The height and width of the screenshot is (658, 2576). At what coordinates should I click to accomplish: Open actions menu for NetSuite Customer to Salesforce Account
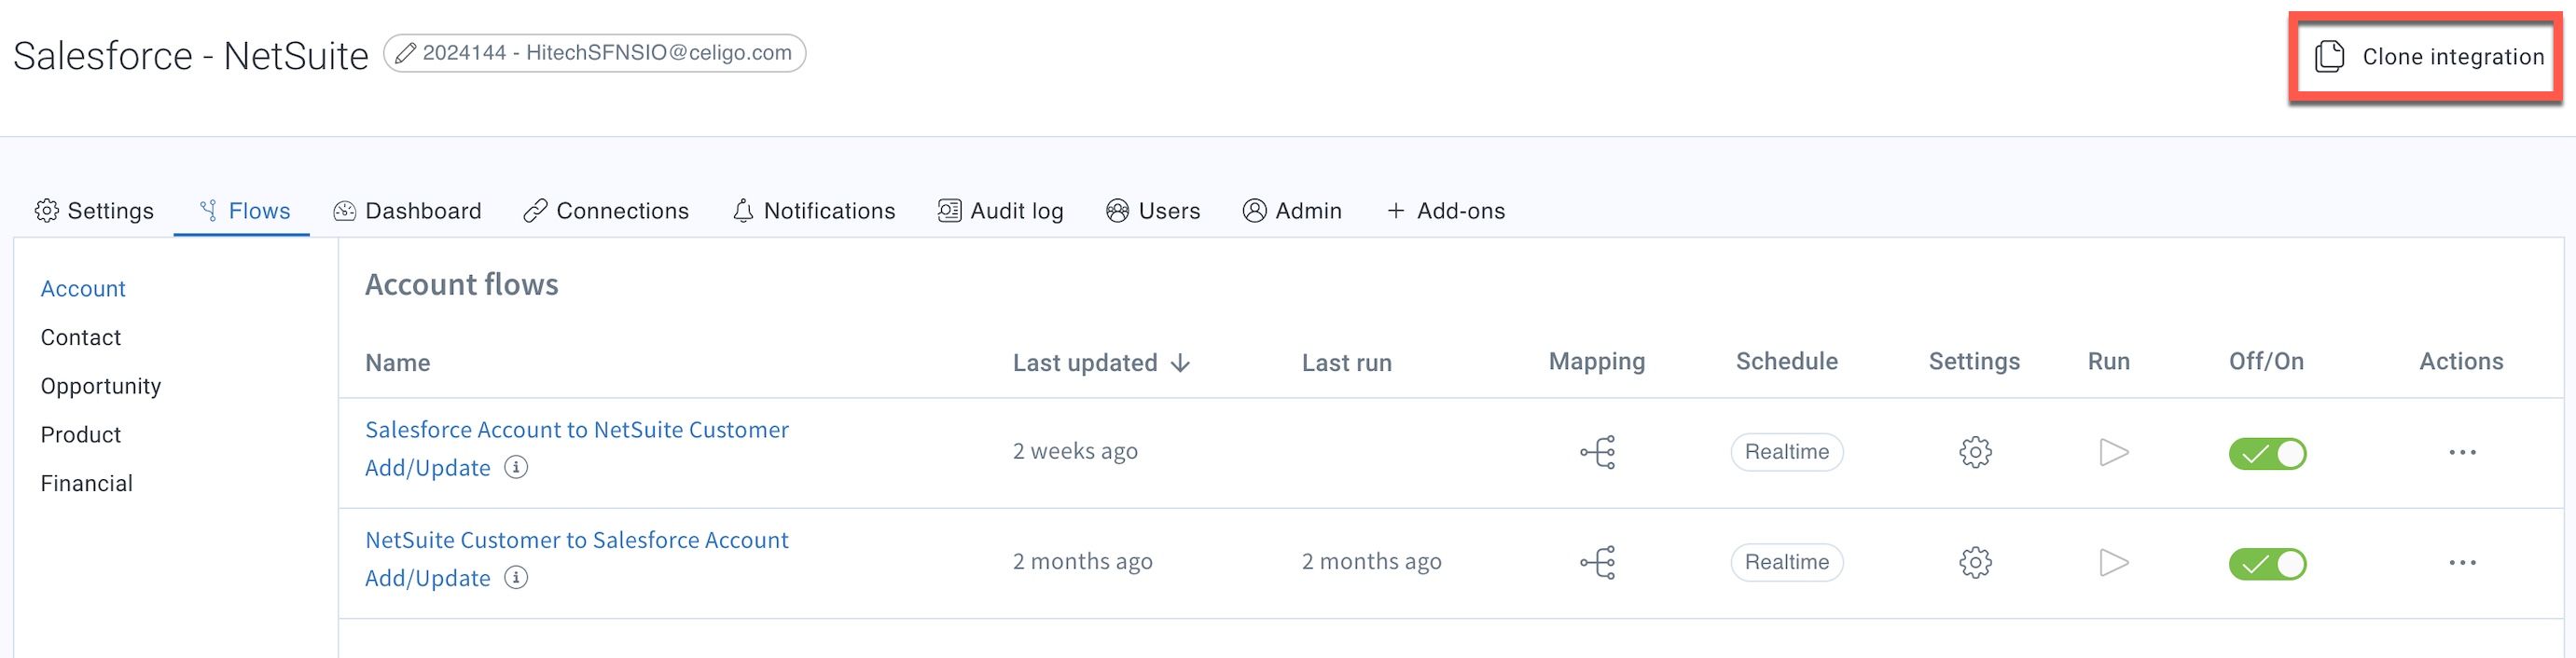pyautogui.click(x=2462, y=562)
